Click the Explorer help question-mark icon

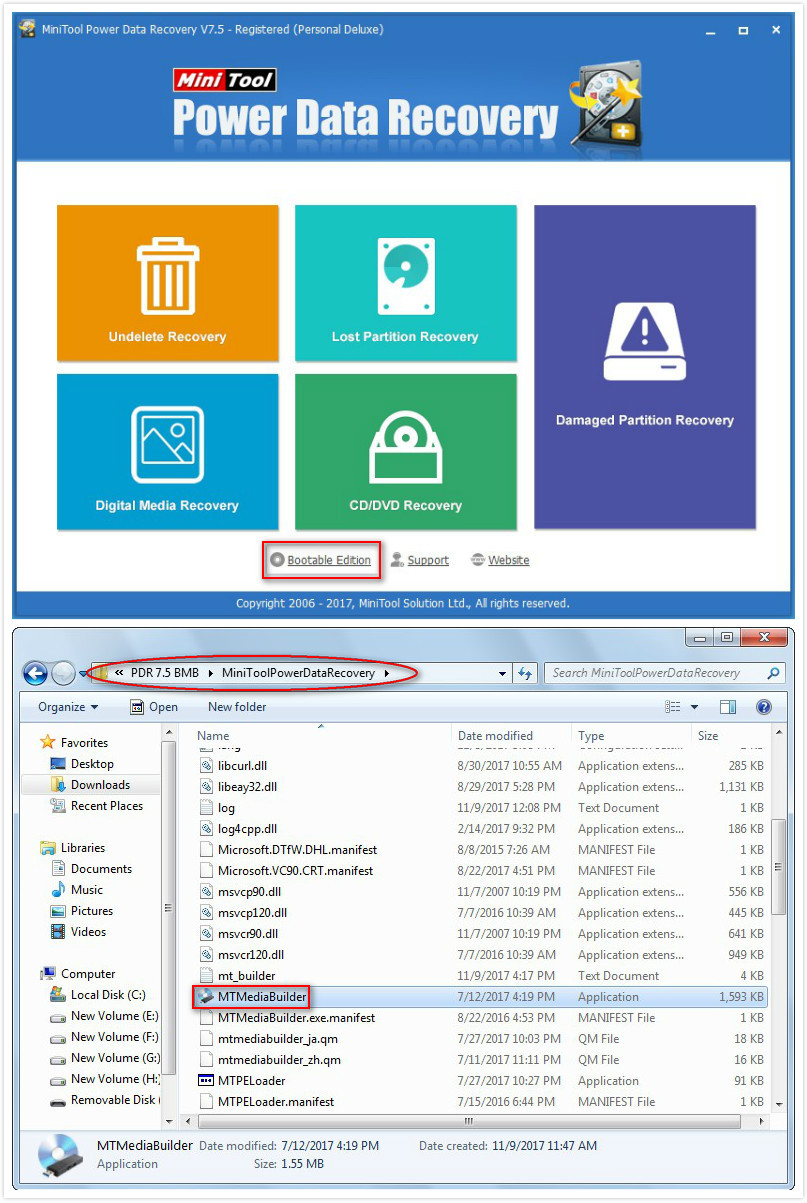pos(764,707)
